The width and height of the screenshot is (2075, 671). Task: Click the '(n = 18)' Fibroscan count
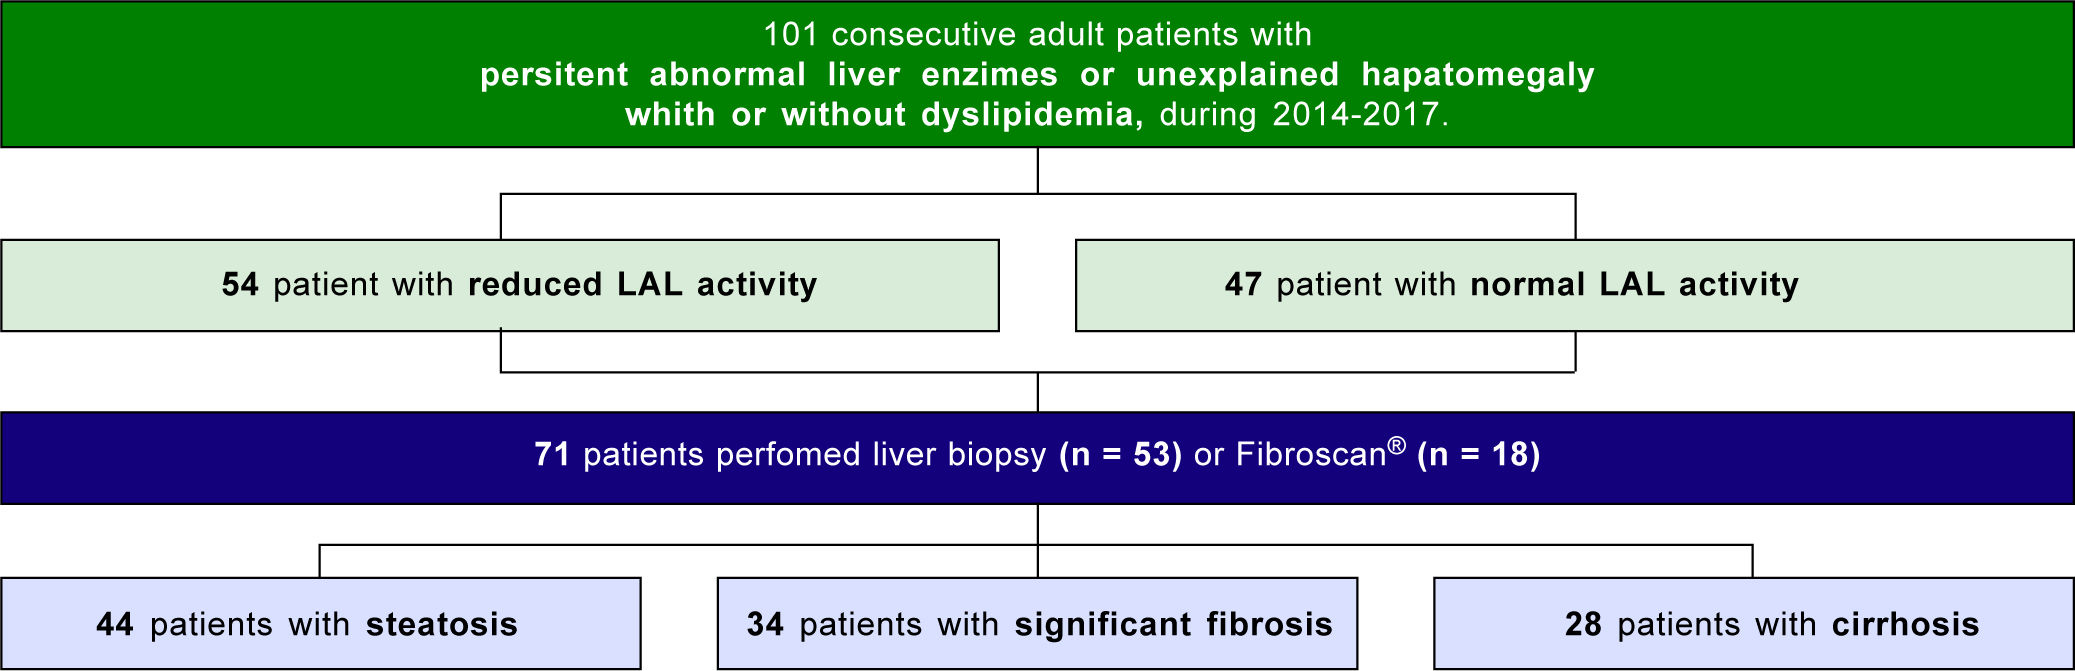[1478, 455]
